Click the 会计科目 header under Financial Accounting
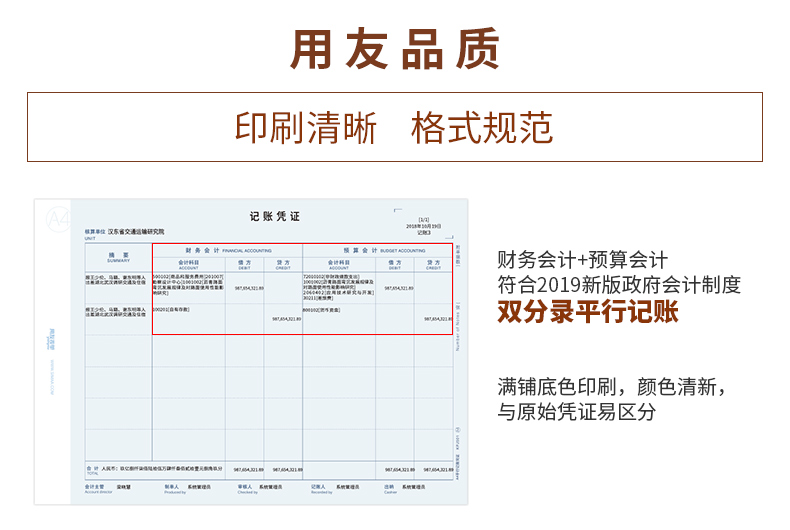790x530 pixels. [188, 264]
